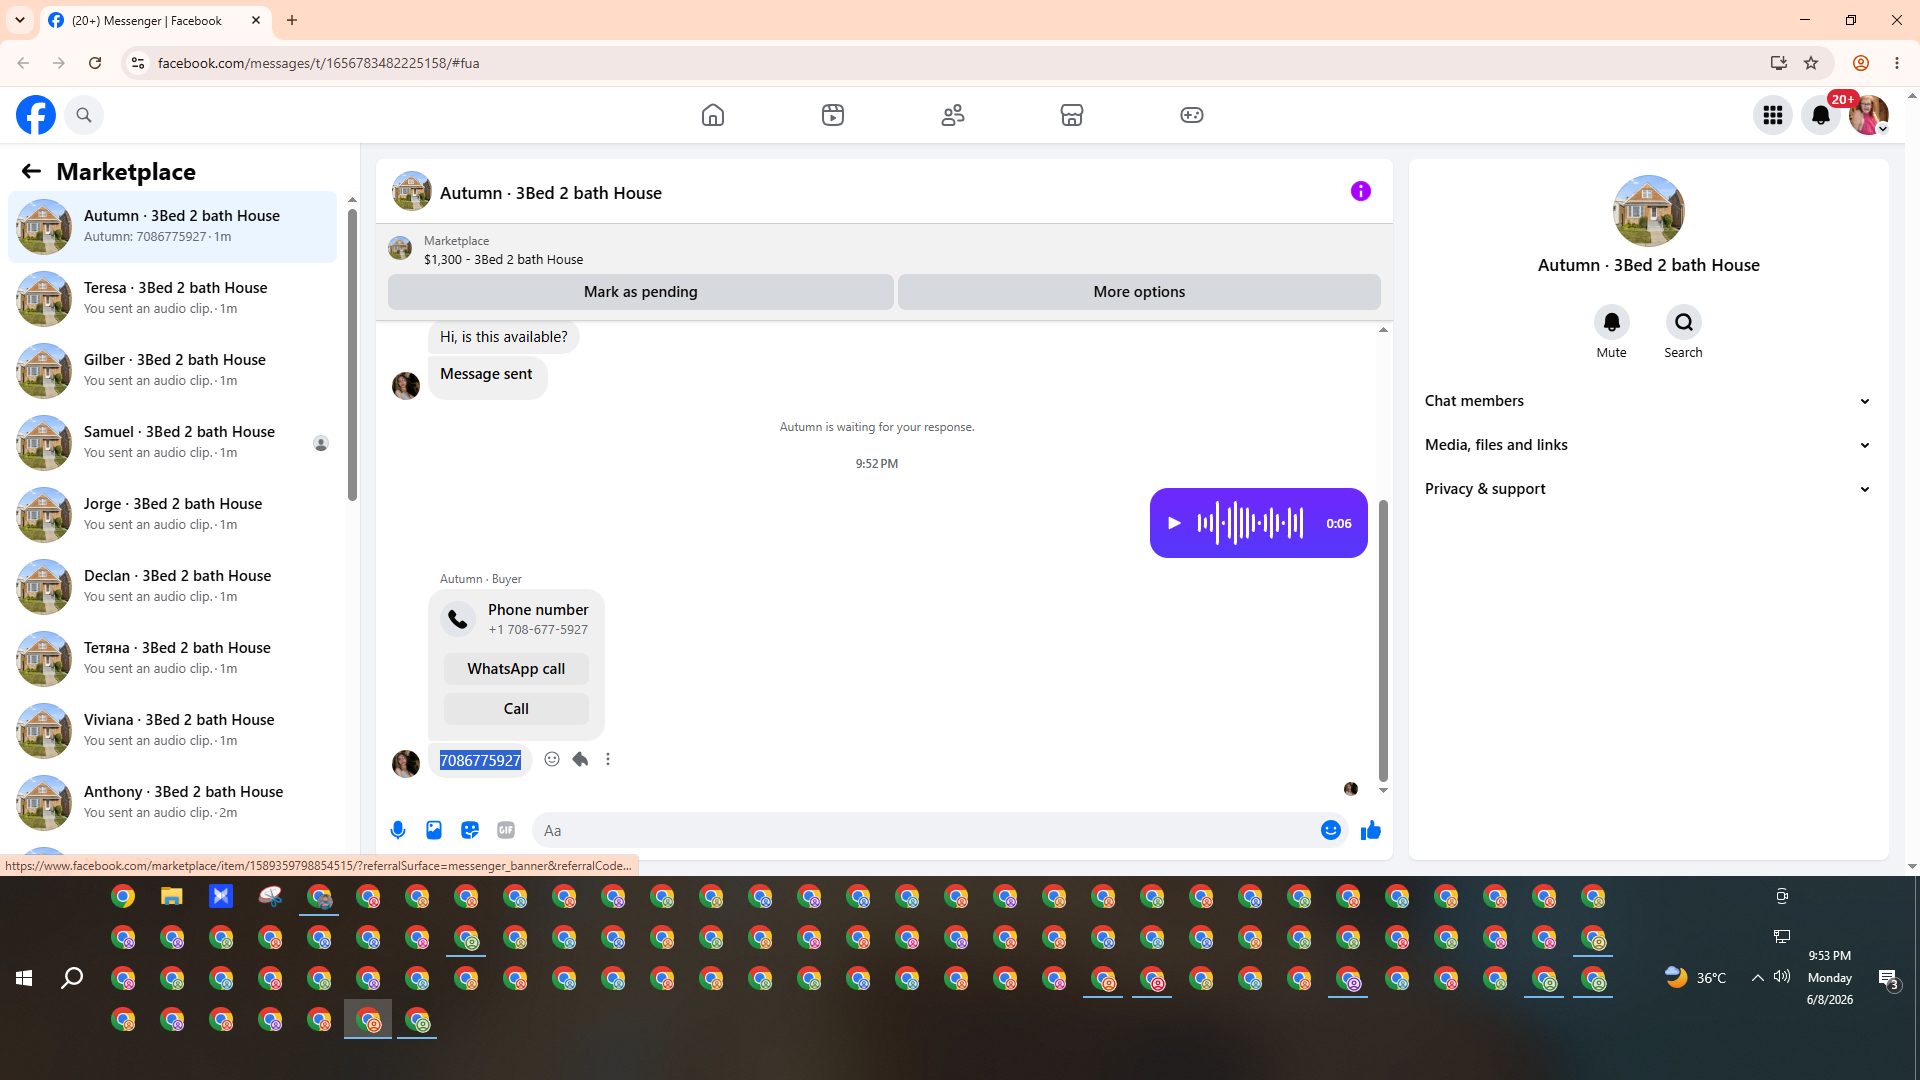View site information icon in address bar
The height and width of the screenshot is (1080, 1920).
(138, 63)
